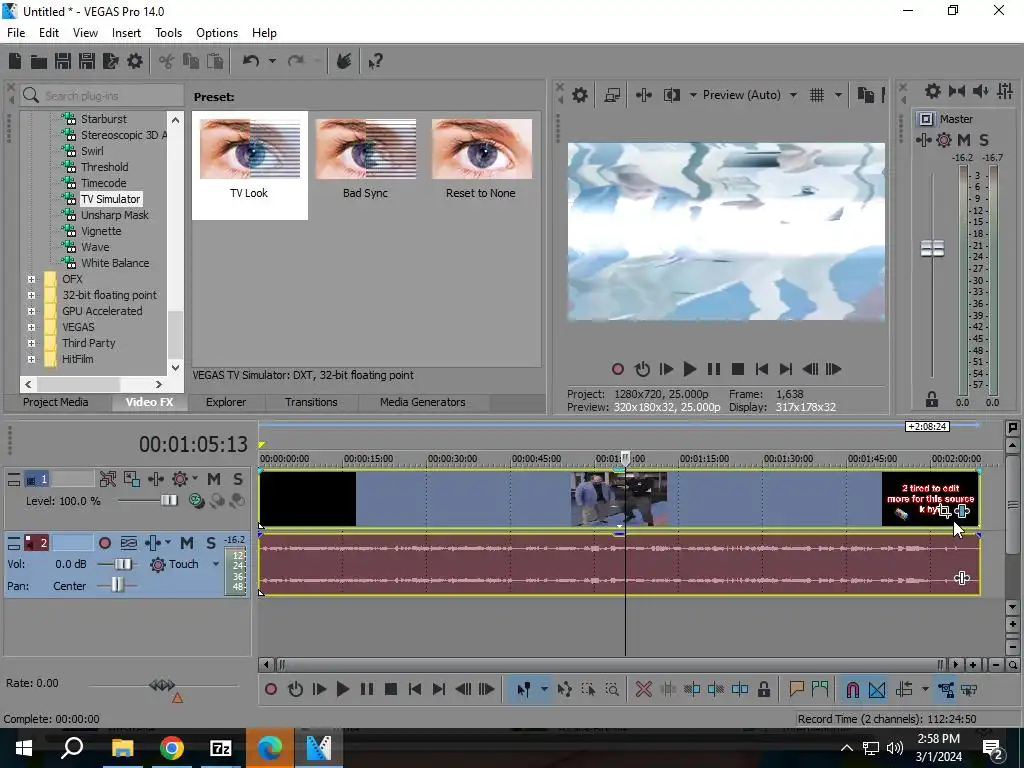
Task: Click Event Pan/Crop icon on the last clip
Action: [x=944, y=512]
